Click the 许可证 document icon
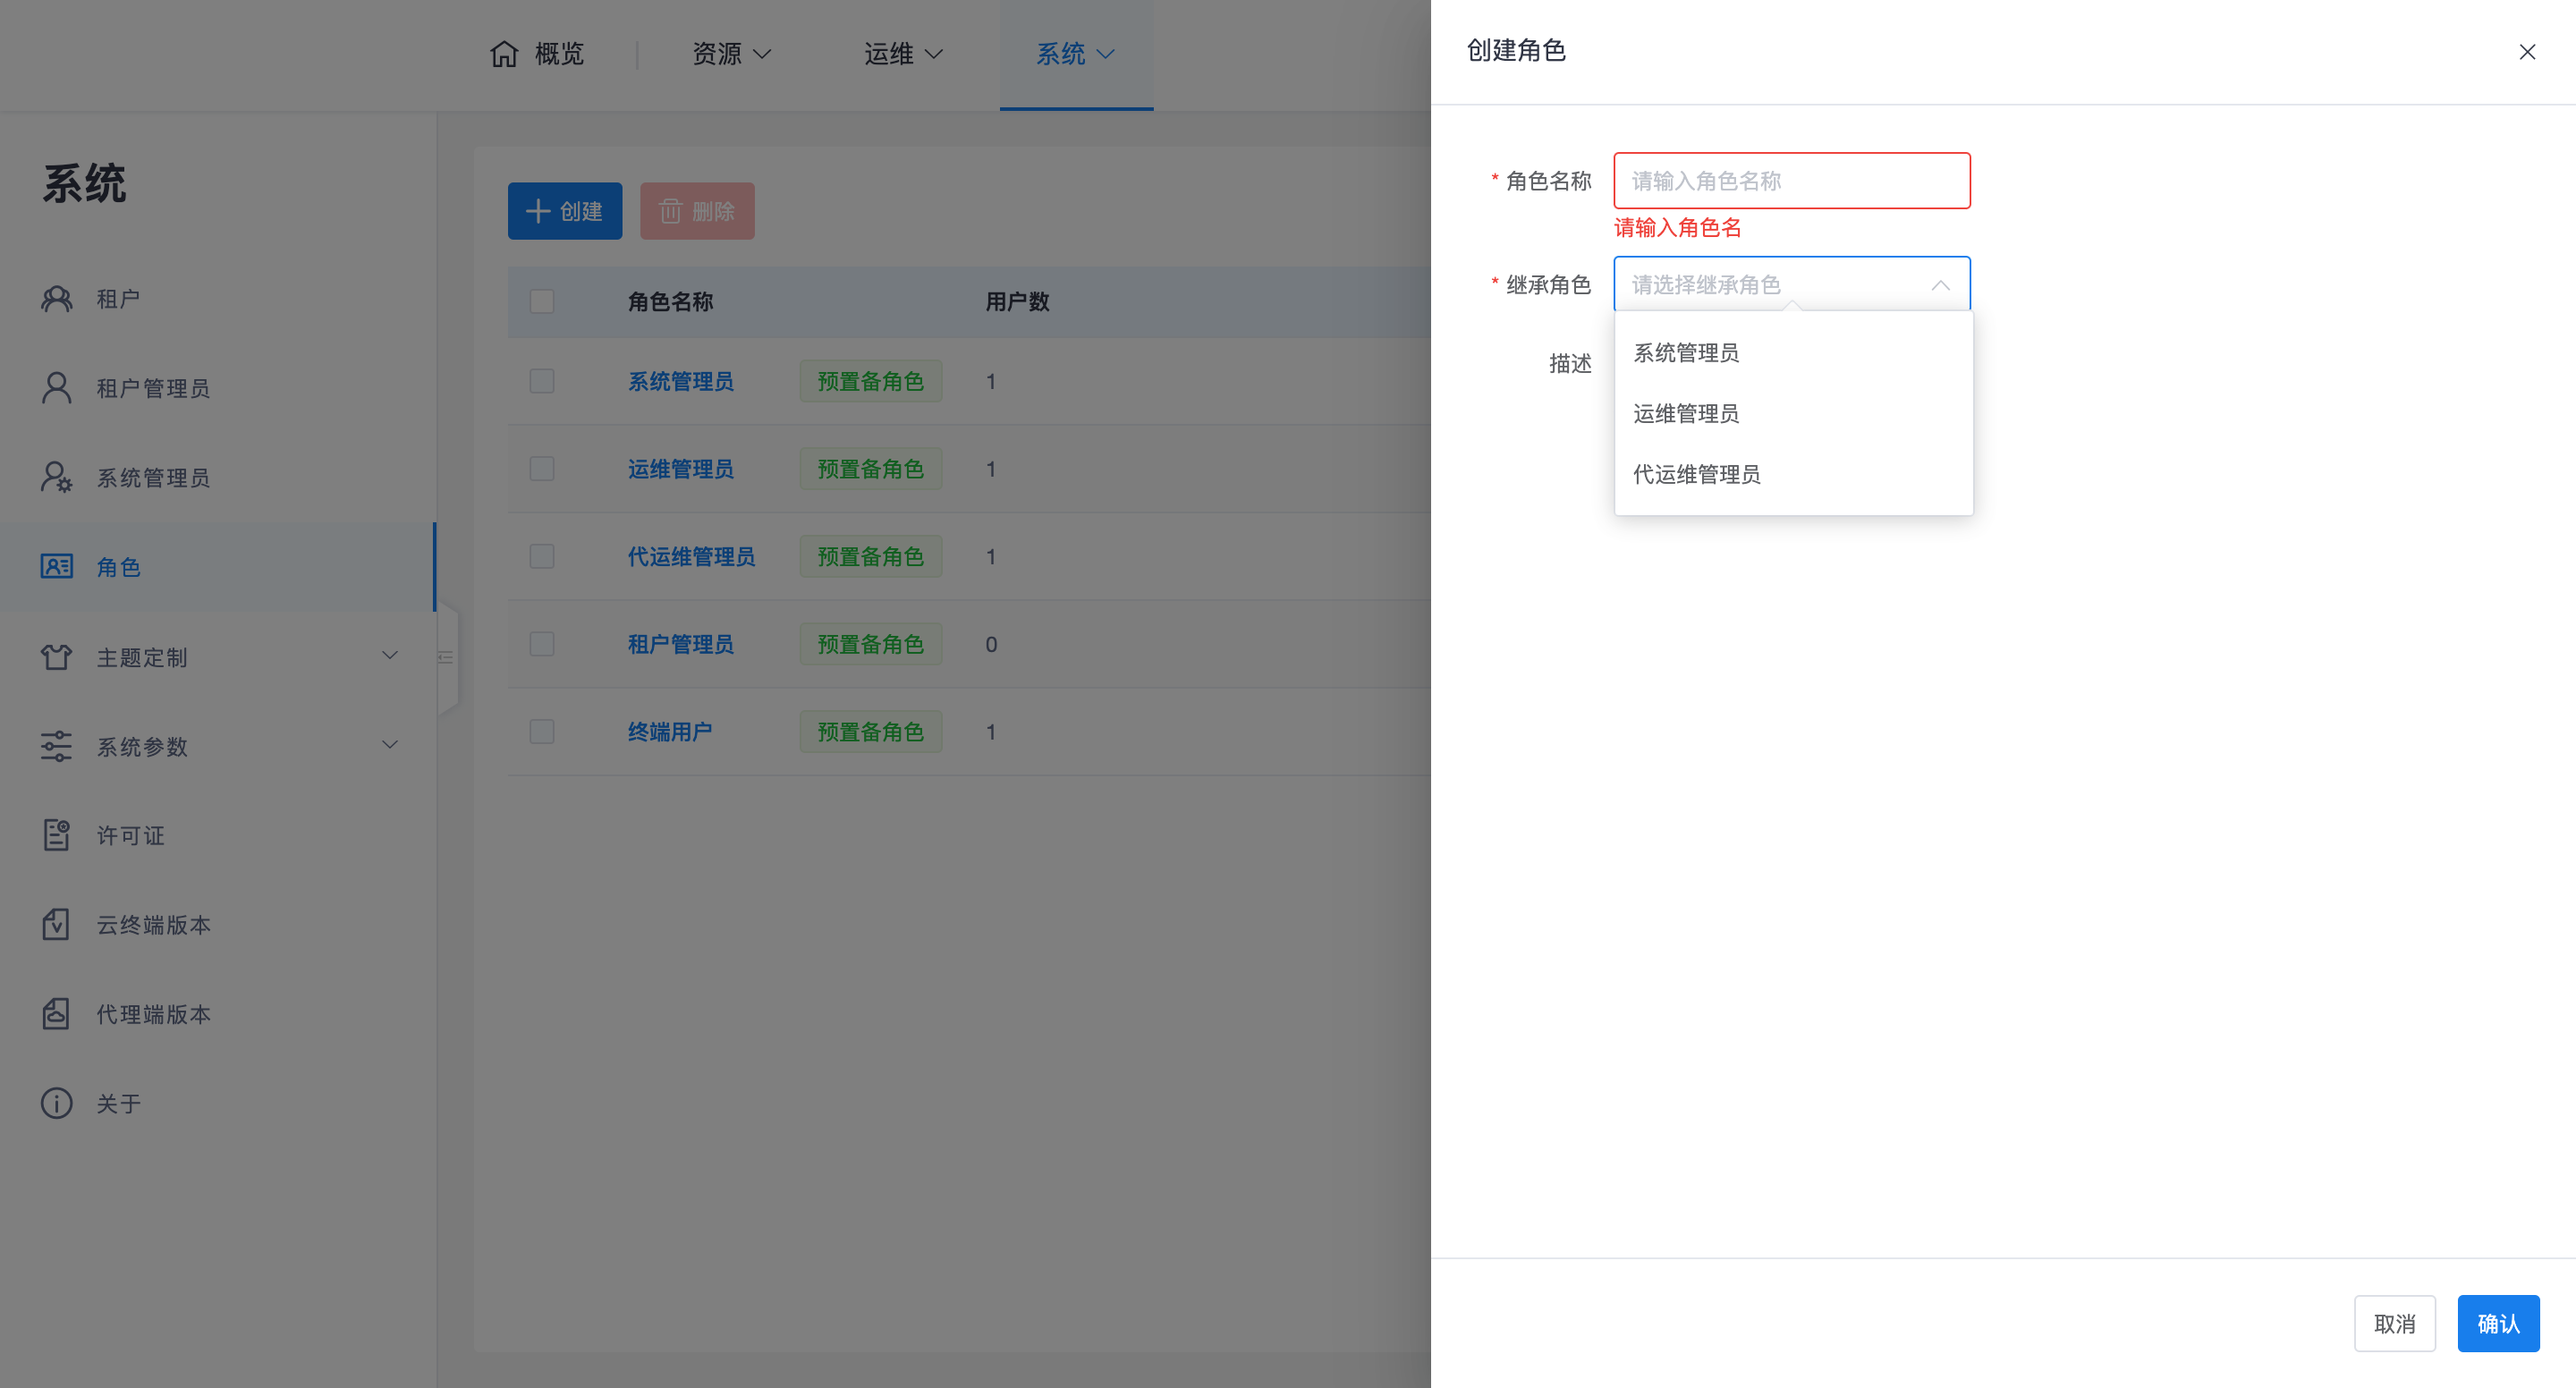The image size is (2576, 1388). click(x=57, y=834)
